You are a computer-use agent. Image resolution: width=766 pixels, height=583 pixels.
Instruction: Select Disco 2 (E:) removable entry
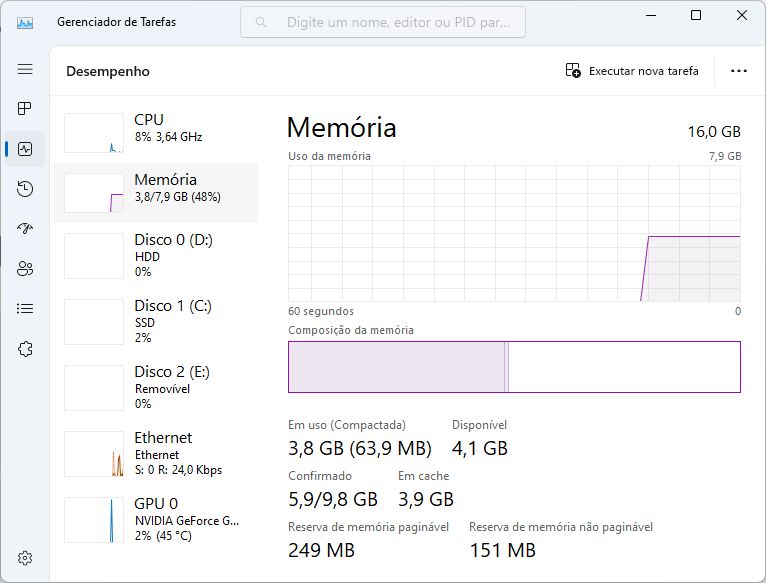point(156,388)
